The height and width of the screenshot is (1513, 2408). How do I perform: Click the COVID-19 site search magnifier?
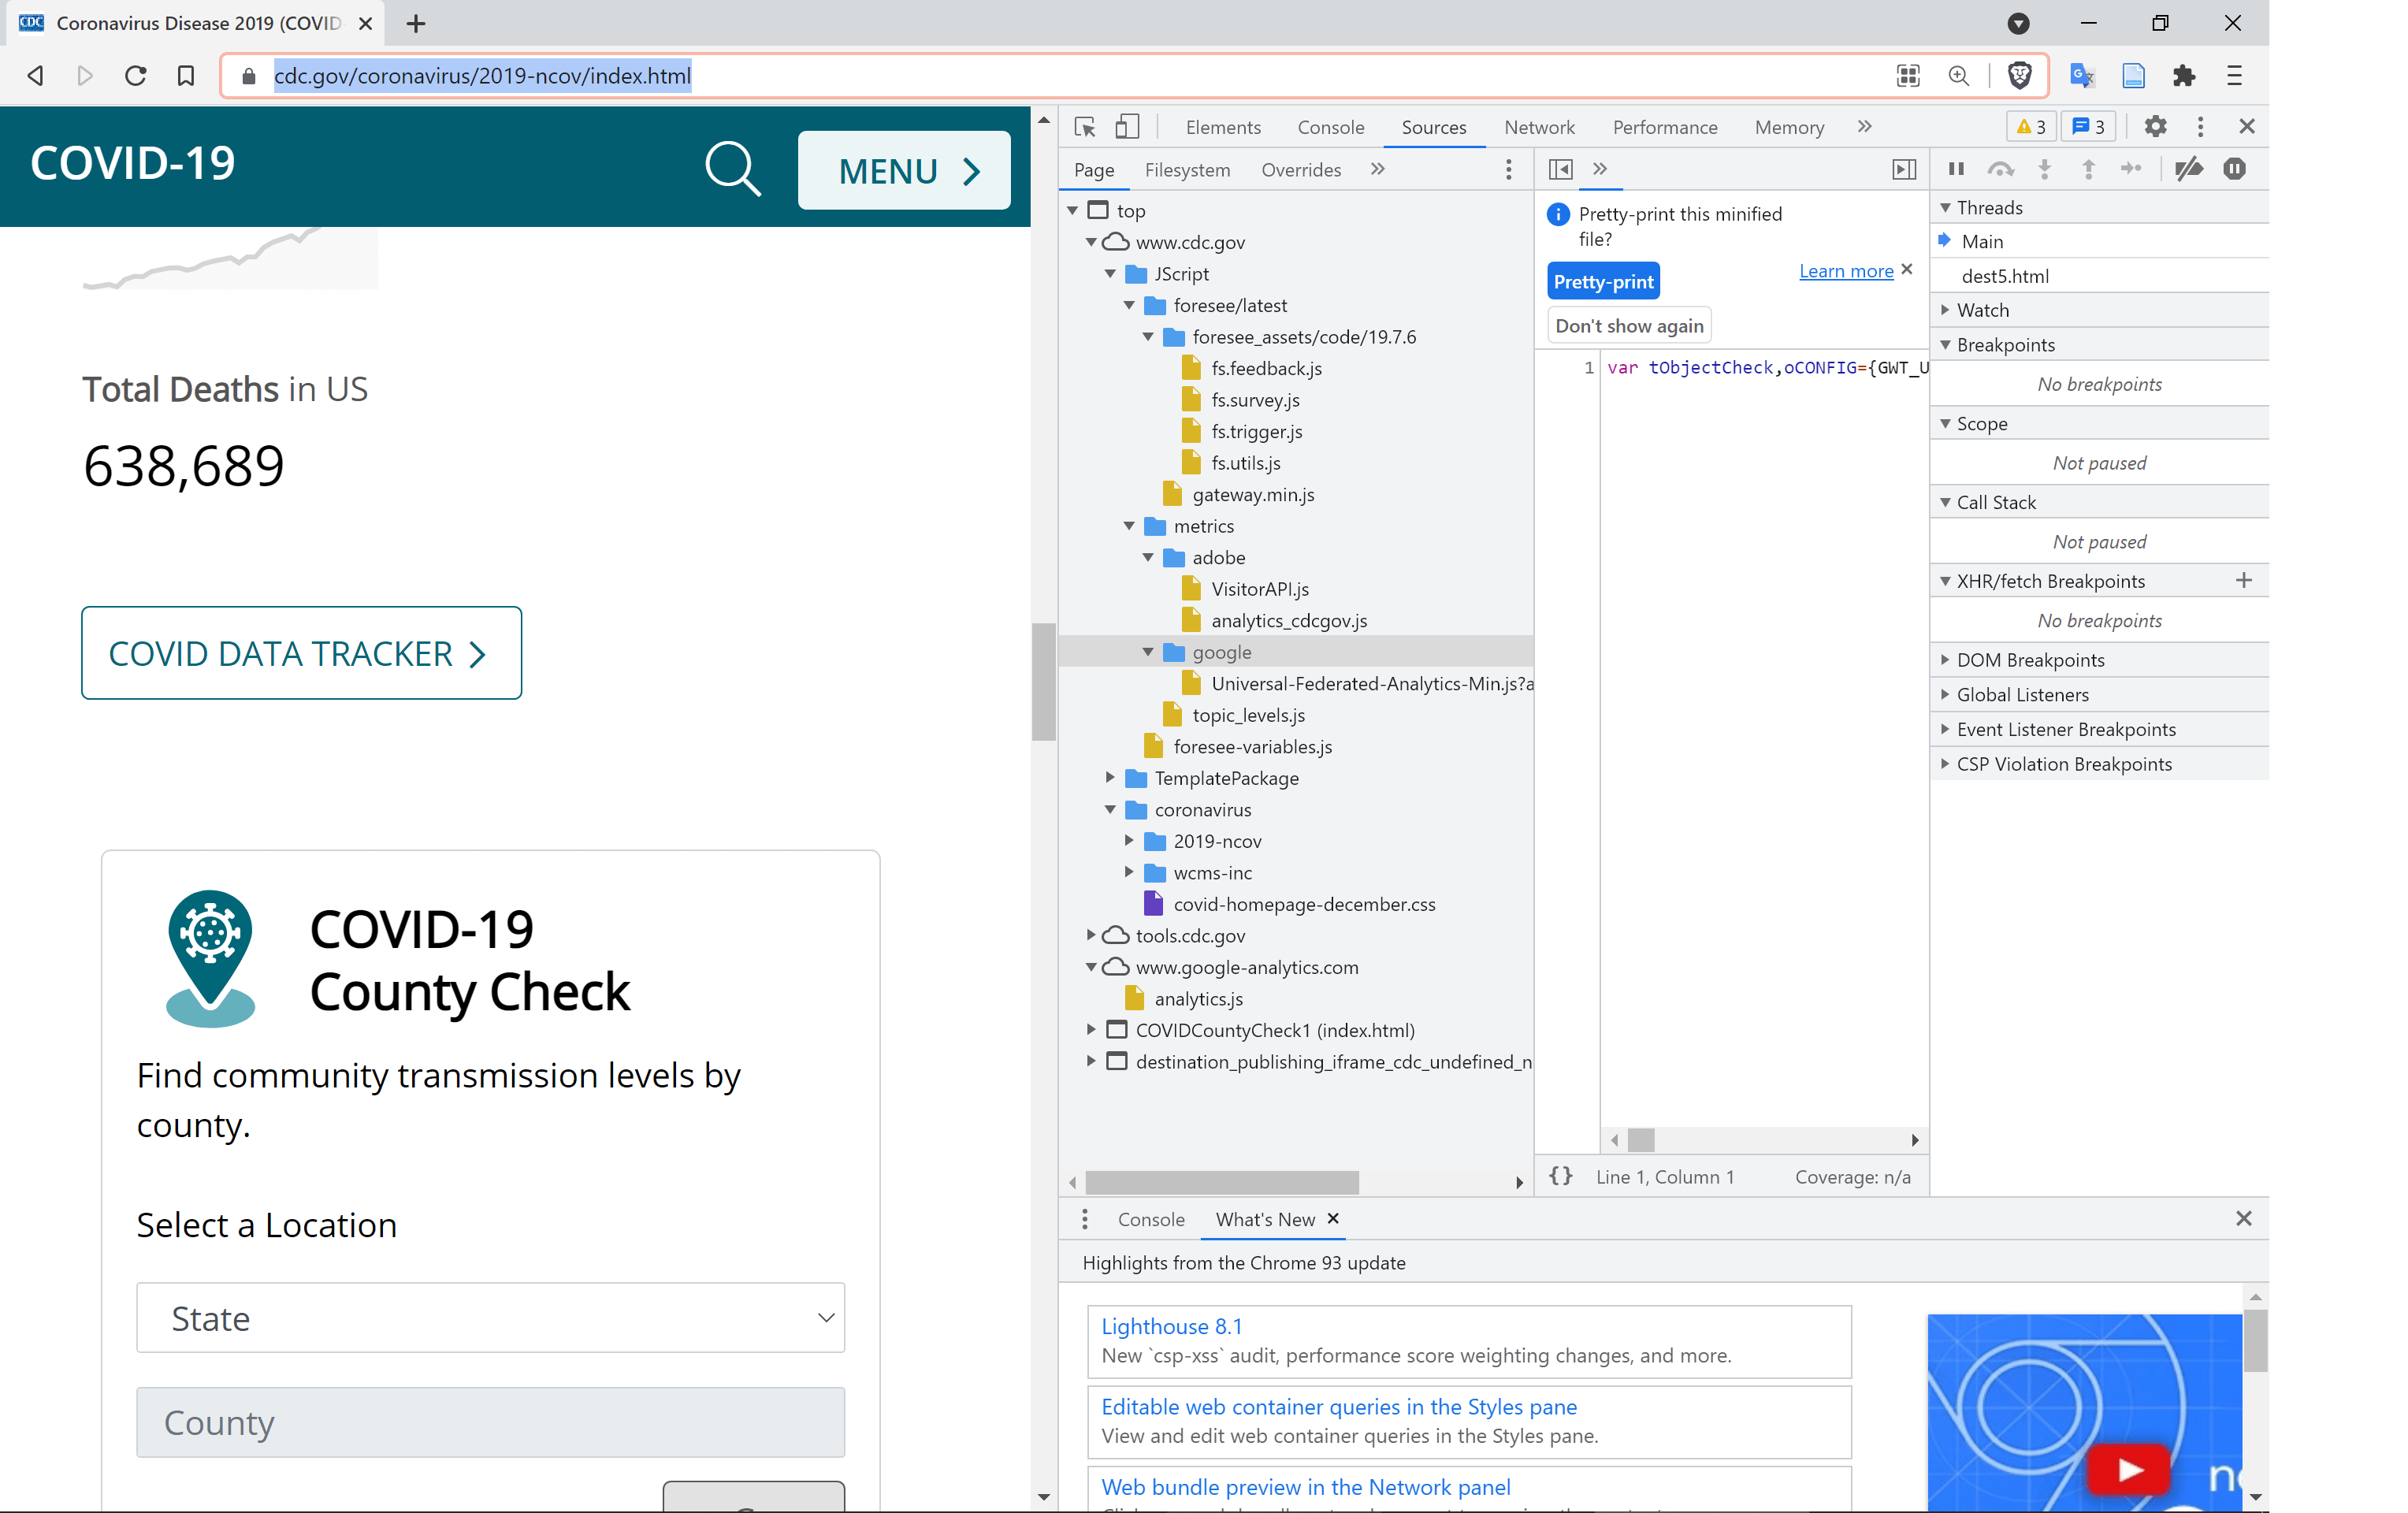733,169
